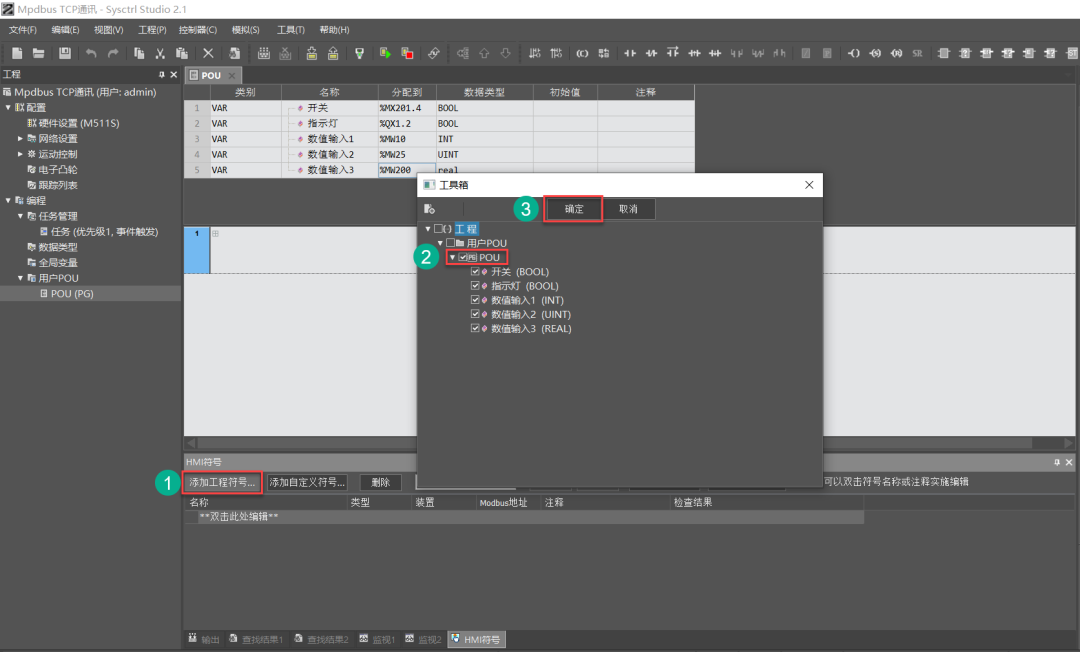Switch to the 监视1 bottom tab
The width and height of the screenshot is (1080, 652).
pos(377,640)
